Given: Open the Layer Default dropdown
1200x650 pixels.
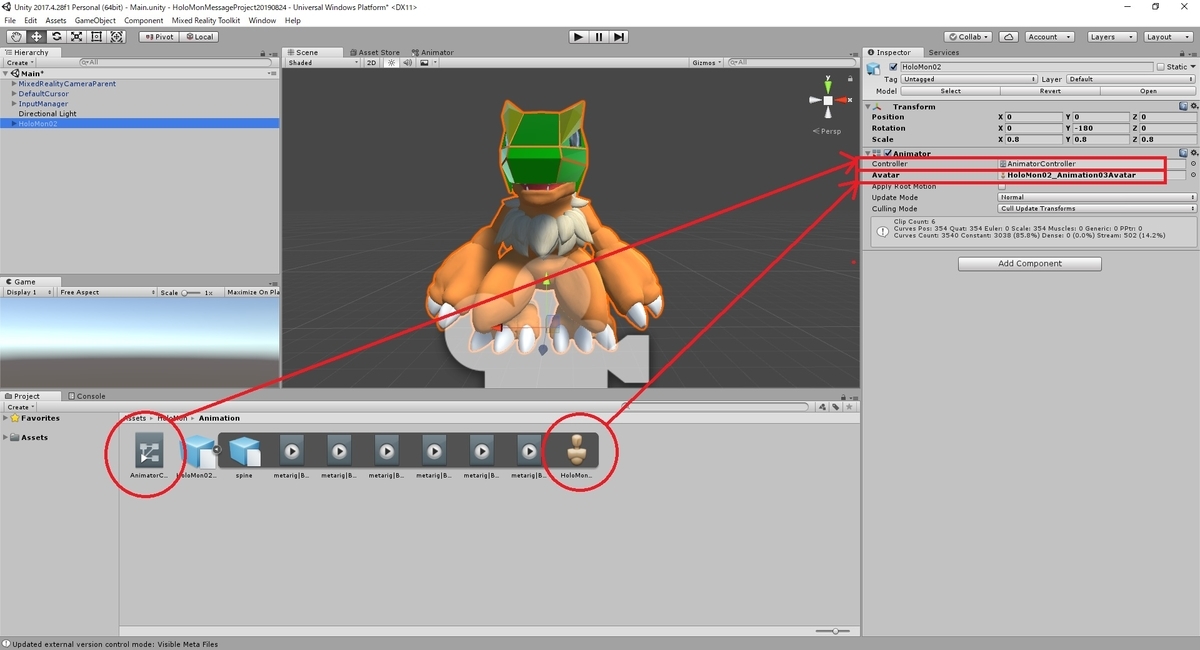Looking at the screenshot, I should tap(1131, 79).
